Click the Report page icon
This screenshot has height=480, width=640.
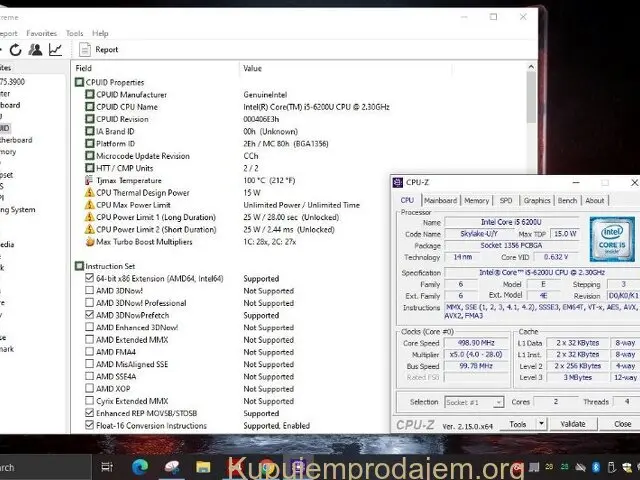83,49
